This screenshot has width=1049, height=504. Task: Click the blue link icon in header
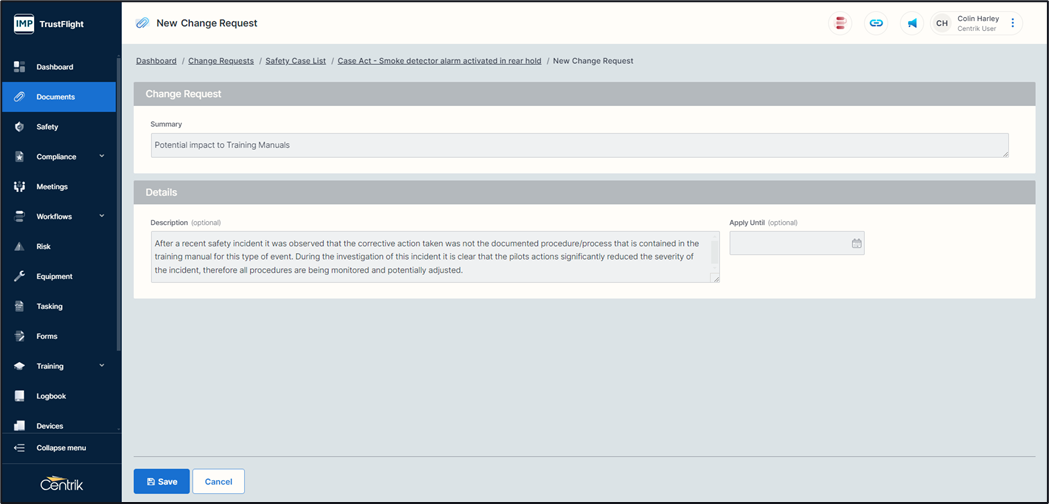[876, 23]
